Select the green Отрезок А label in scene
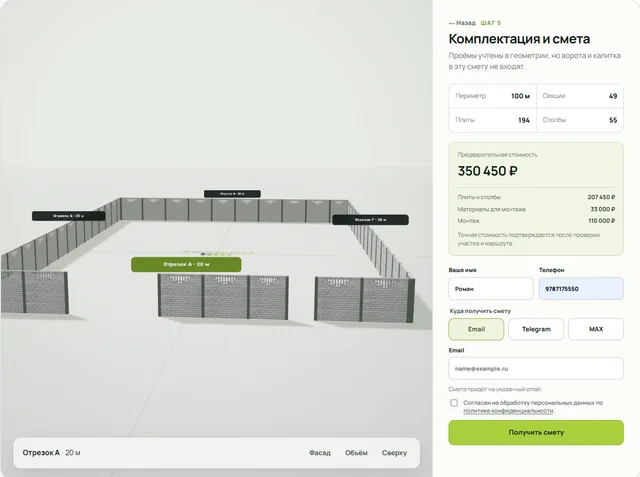The image size is (640, 477). [x=186, y=264]
